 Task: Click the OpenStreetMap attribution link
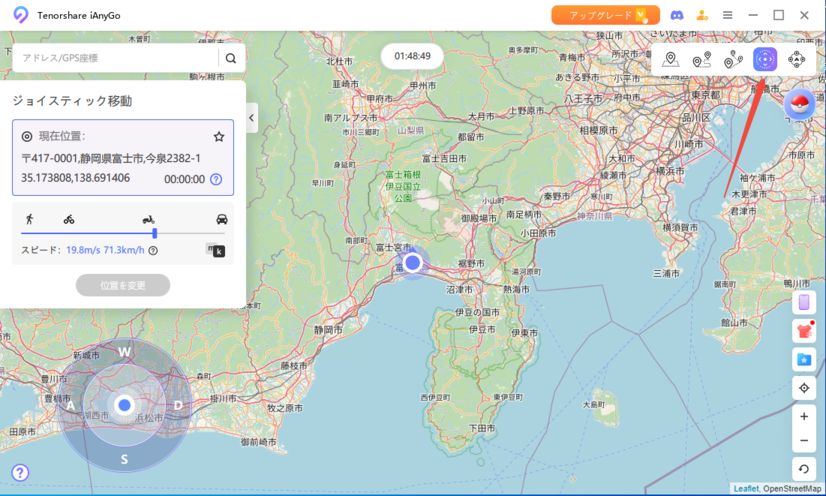pos(792,489)
